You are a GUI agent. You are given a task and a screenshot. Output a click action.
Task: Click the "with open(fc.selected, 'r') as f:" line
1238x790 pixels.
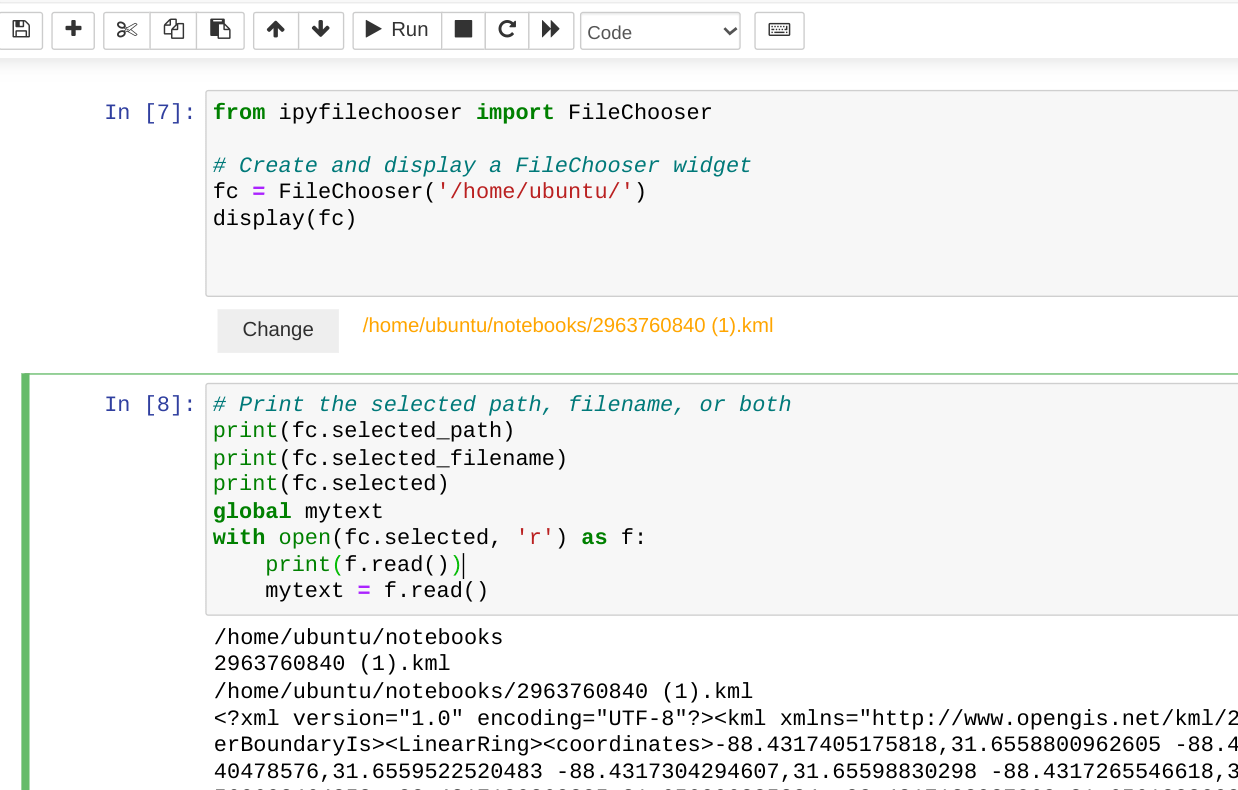pyautogui.click(x=430, y=538)
